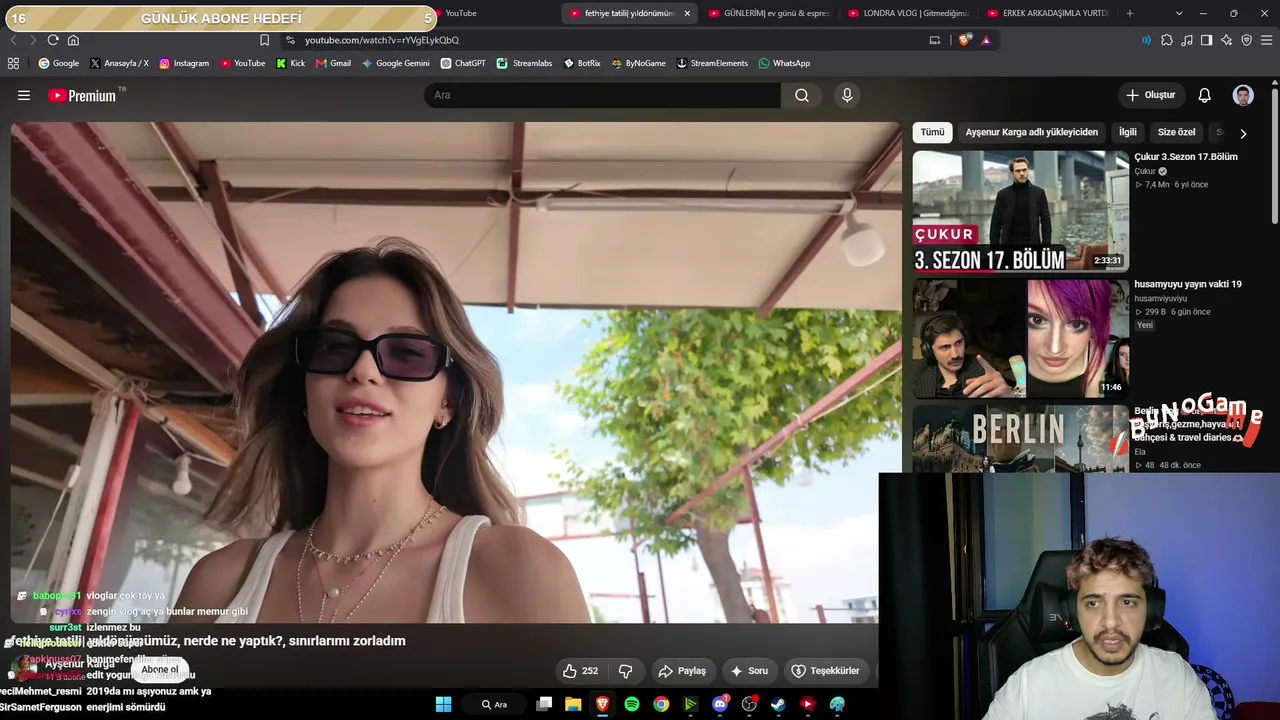Go to the browser home page

coord(73,40)
